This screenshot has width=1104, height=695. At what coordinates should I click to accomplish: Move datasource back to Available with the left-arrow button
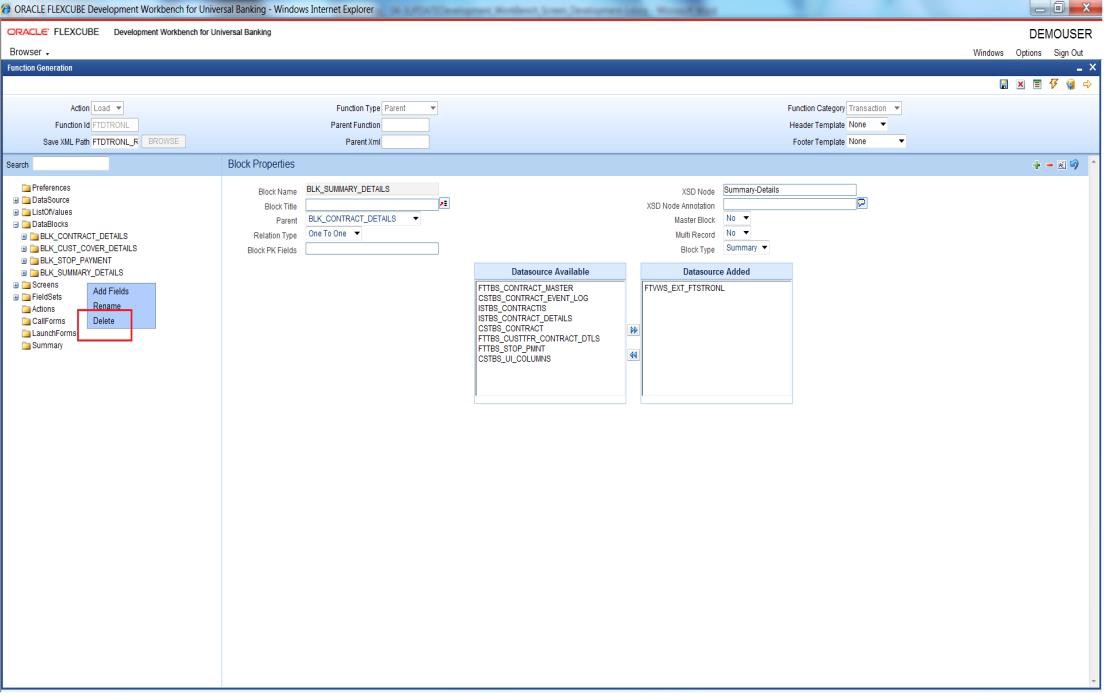(633, 356)
